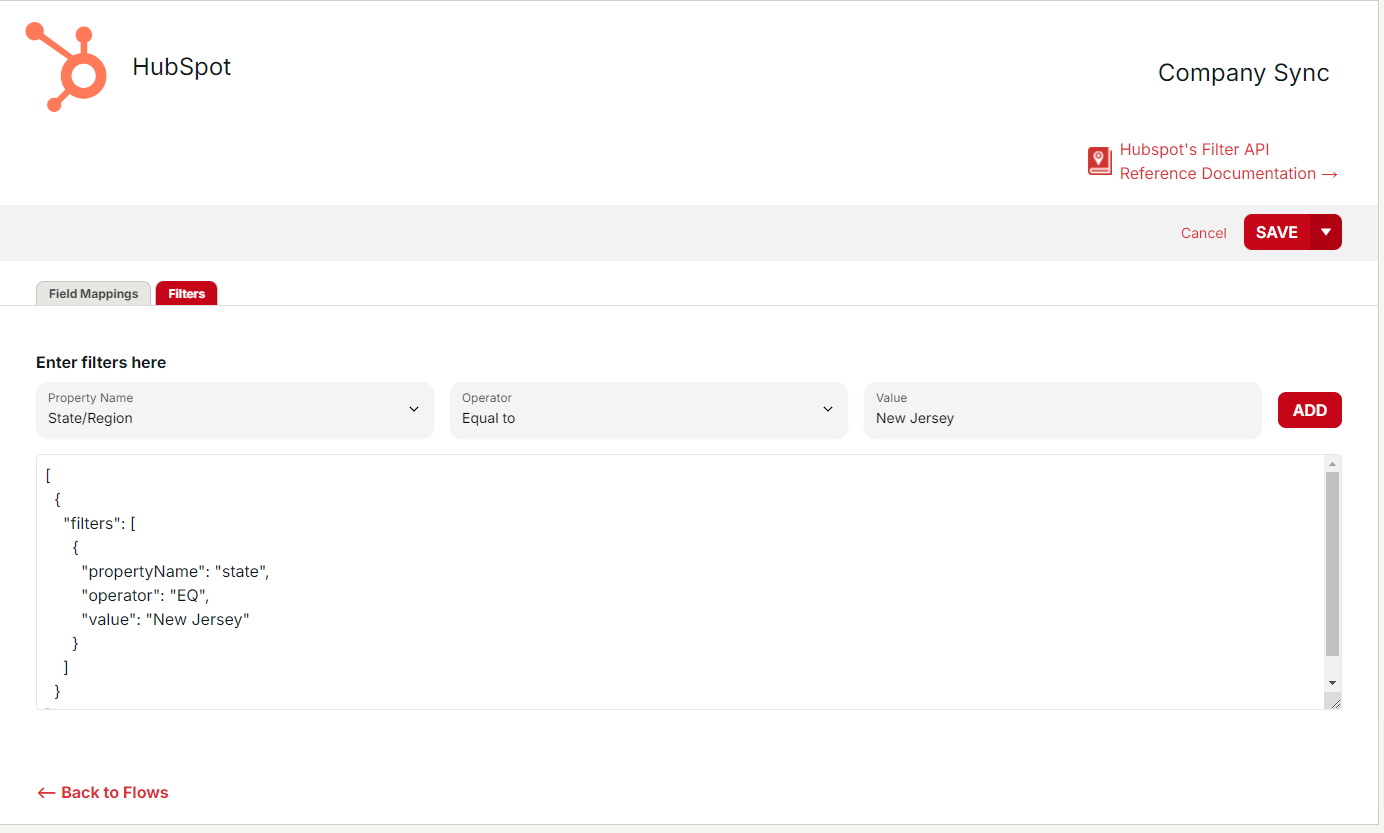Select the Filters tab
Viewport: 1384px width, 833px height.
tap(187, 294)
